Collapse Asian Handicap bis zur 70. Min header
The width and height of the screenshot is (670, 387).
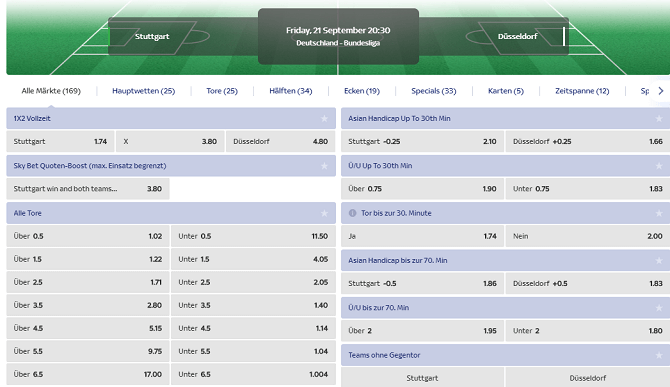505,261
